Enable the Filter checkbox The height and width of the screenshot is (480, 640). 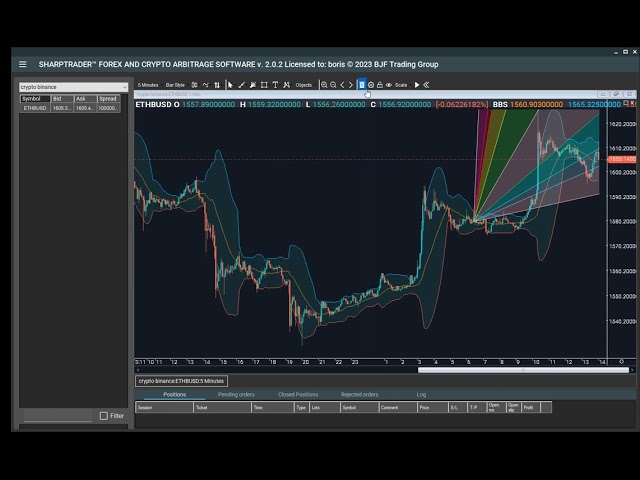pyautogui.click(x=104, y=416)
